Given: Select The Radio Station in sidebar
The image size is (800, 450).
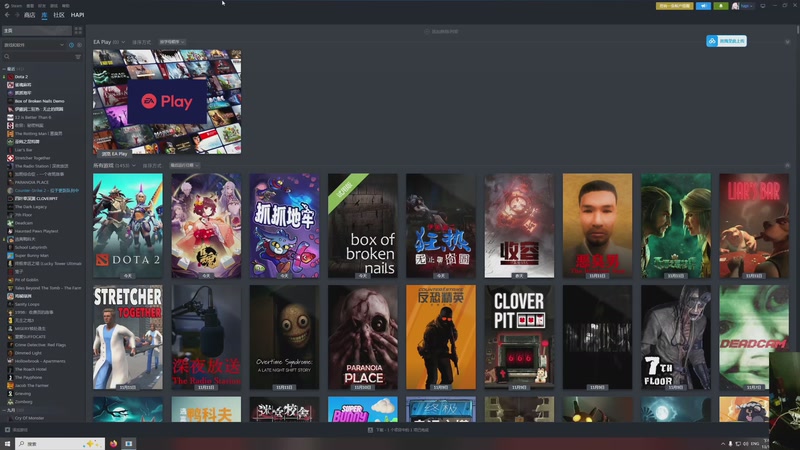Looking at the screenshot, I should point(41,166).
